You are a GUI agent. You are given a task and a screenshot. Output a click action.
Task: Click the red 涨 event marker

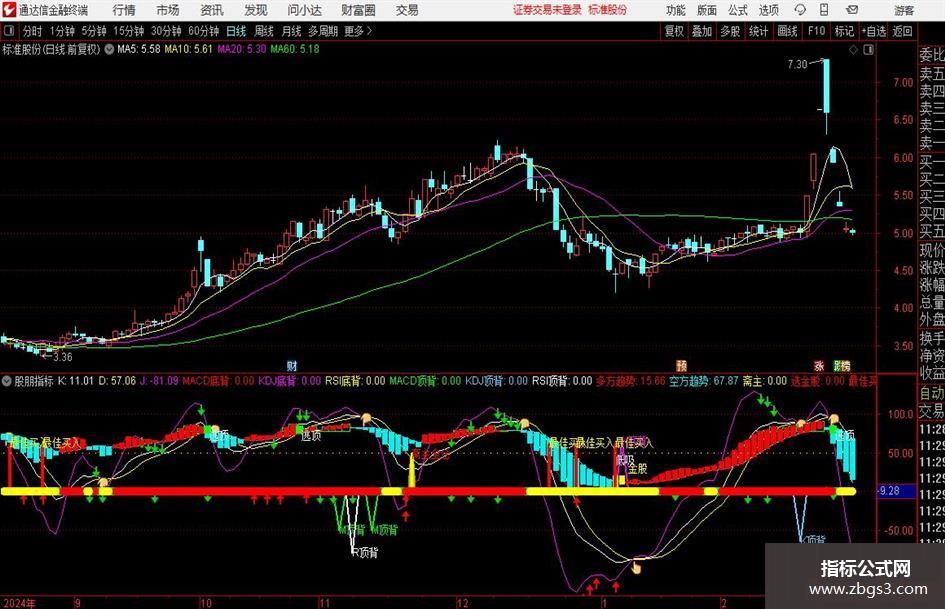coord(819,365)
